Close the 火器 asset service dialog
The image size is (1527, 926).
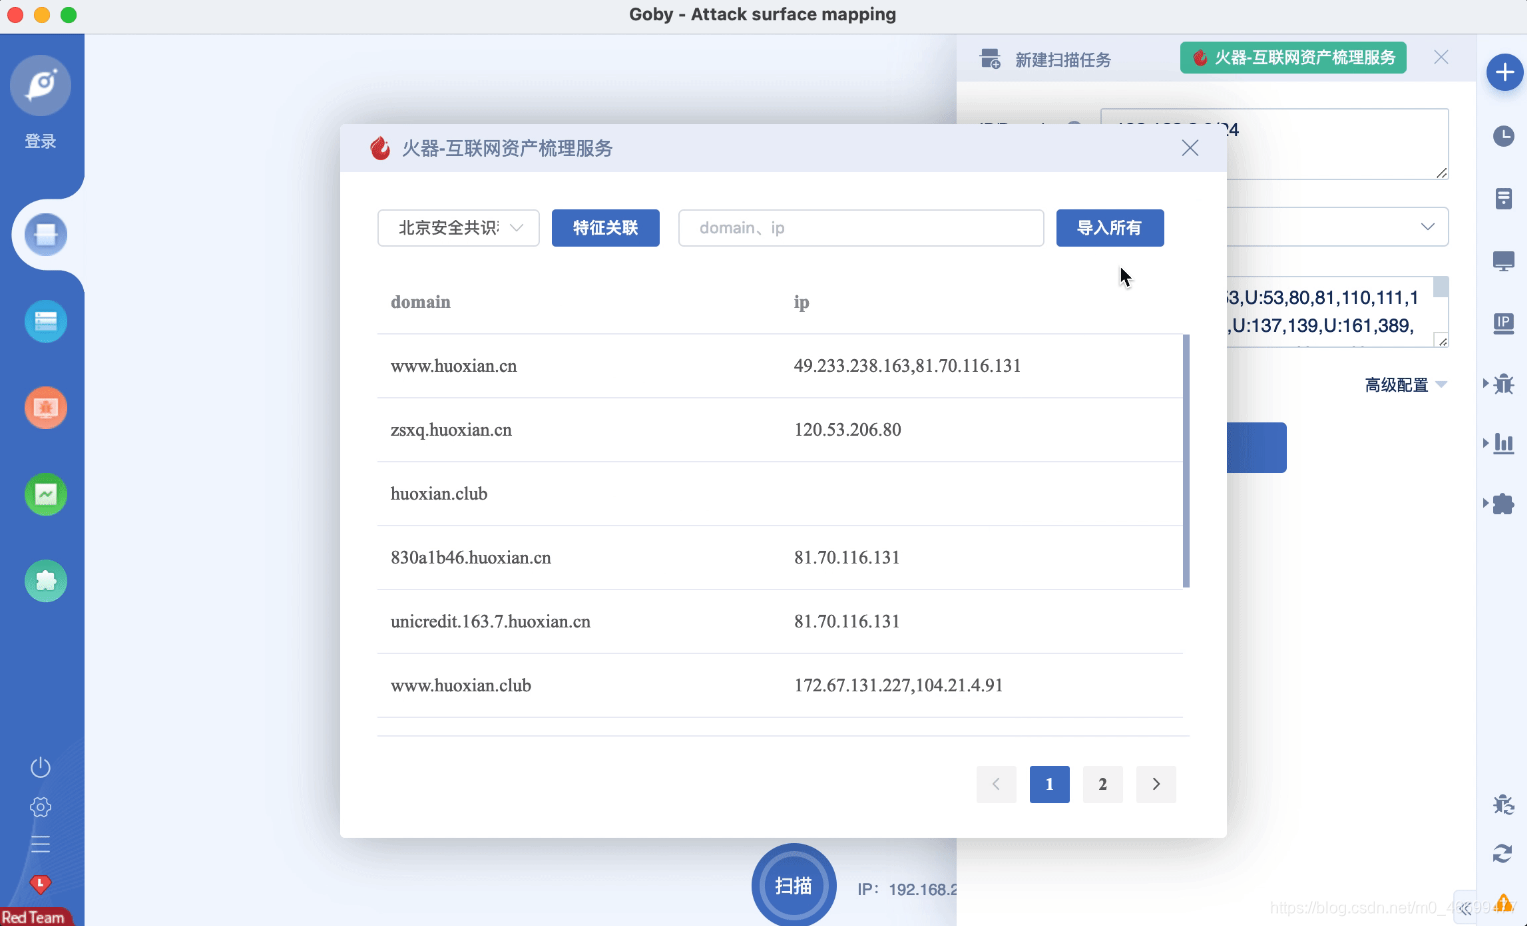pos(1190,148)
